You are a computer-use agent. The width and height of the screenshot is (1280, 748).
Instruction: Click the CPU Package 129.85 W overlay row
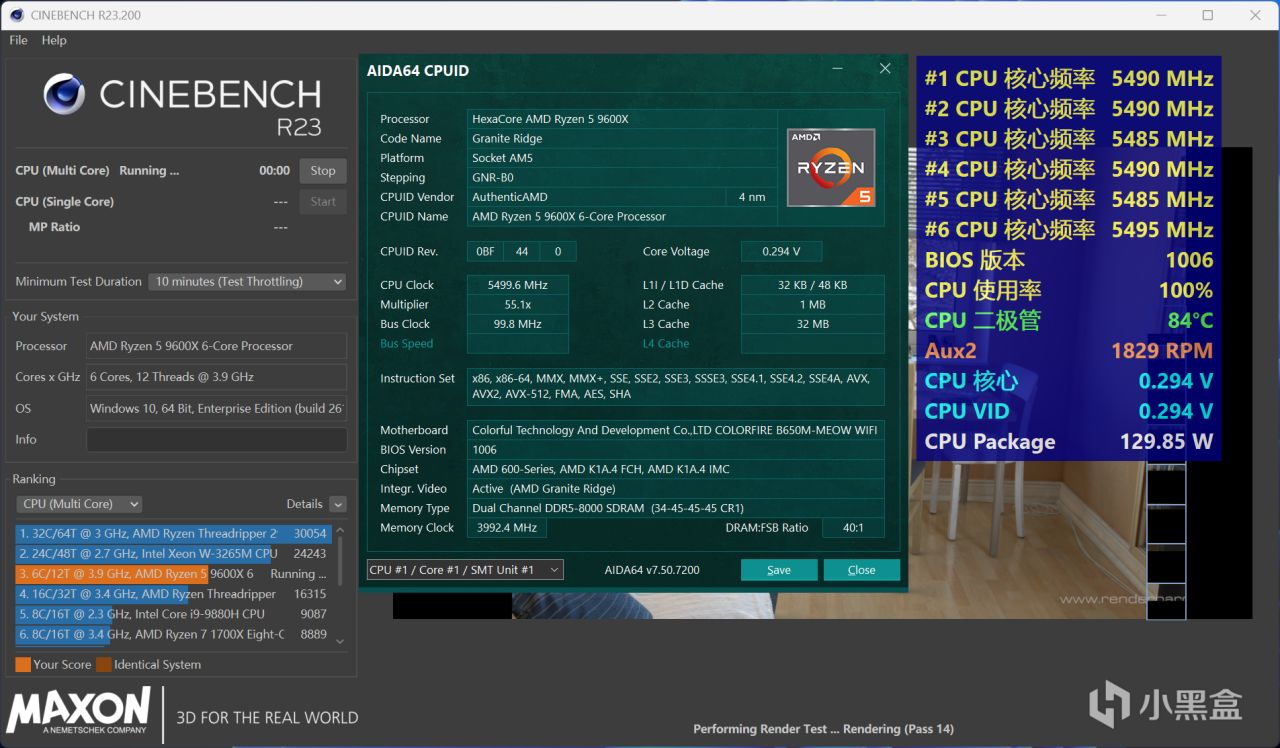pyautogui.click(x=1069, y=441)
